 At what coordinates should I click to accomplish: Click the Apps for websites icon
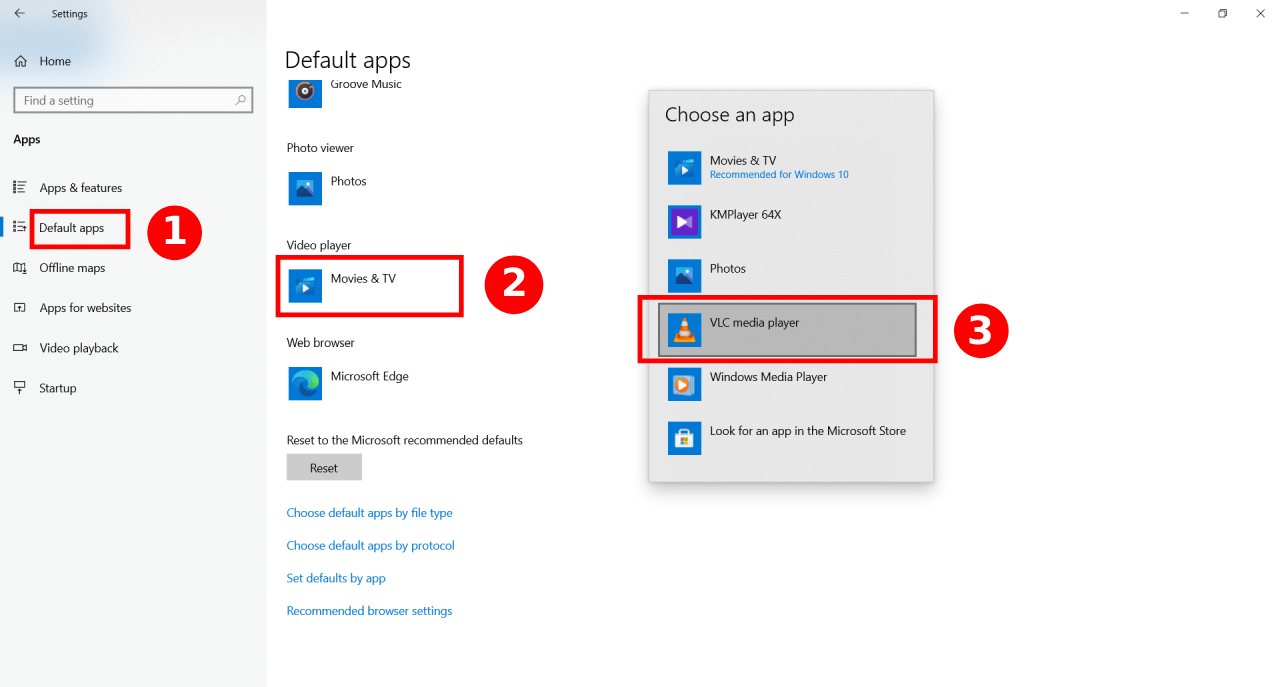click(x=19, y=308)
